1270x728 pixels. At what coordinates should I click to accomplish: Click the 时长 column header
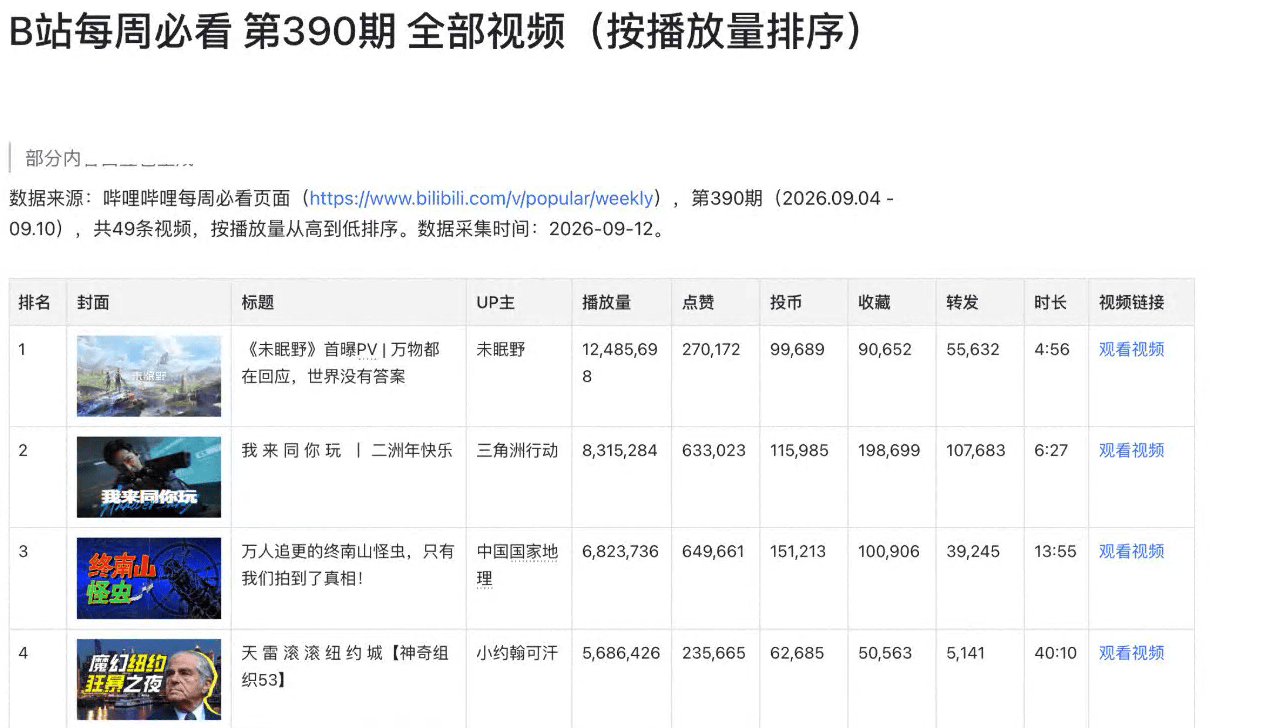click(1050, 302)
